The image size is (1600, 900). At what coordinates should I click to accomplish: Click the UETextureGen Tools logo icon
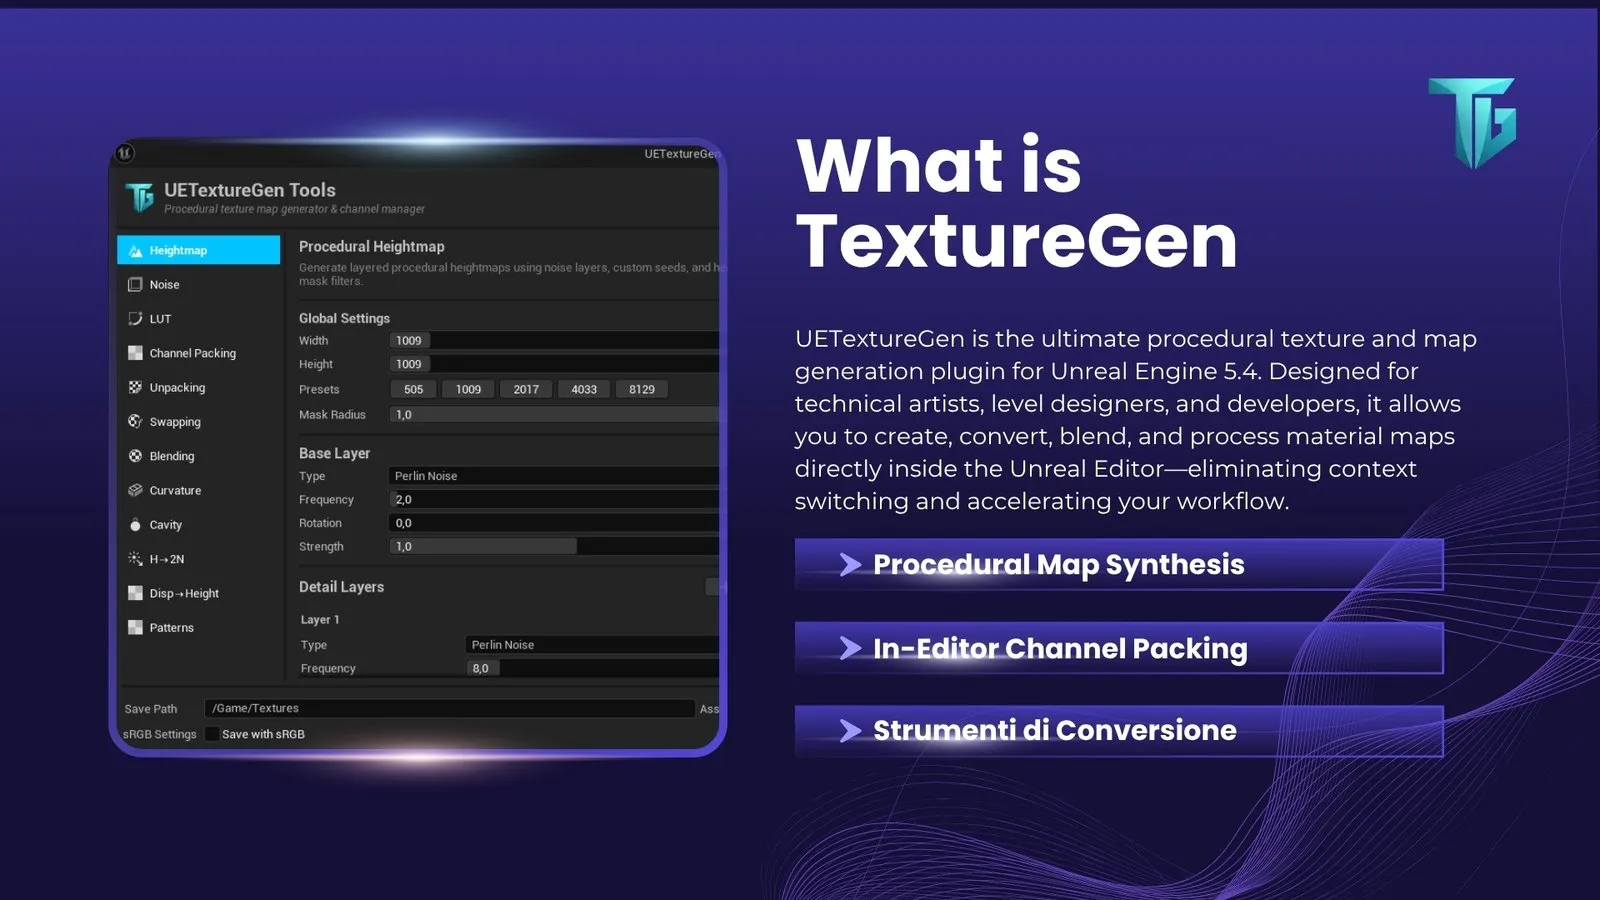coord(140,197)
